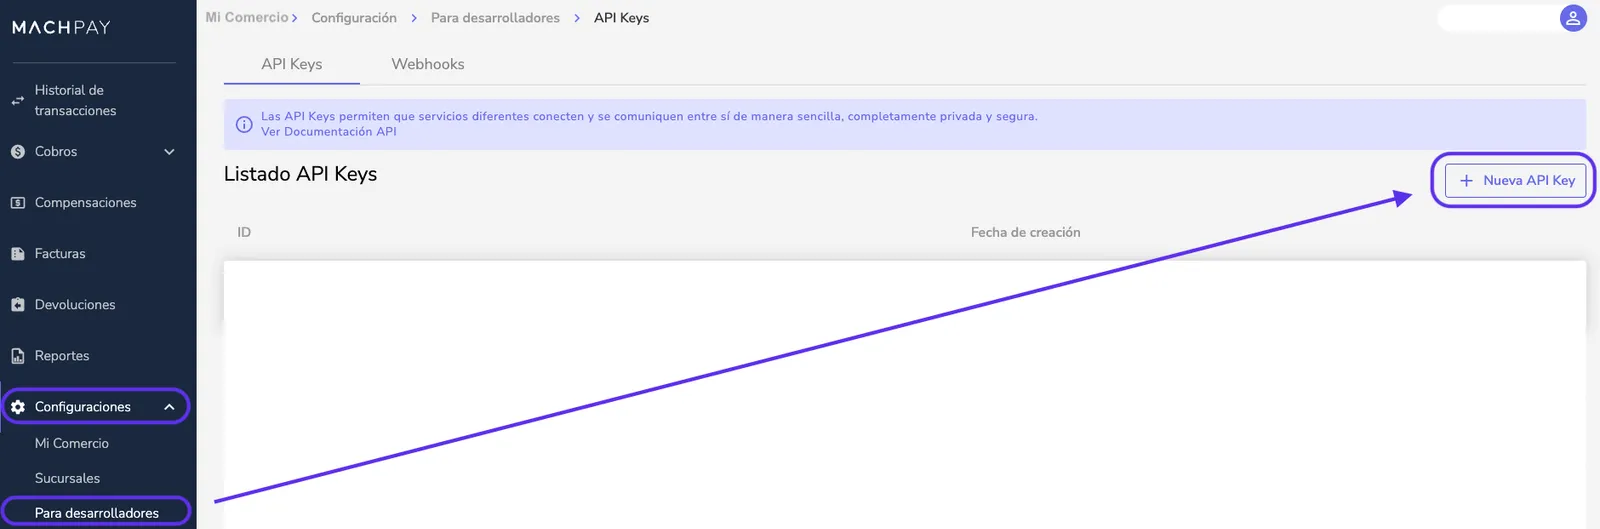1600x529 pixels.
Task: Click the Listado API Keys heading
Action: point(300,174)
